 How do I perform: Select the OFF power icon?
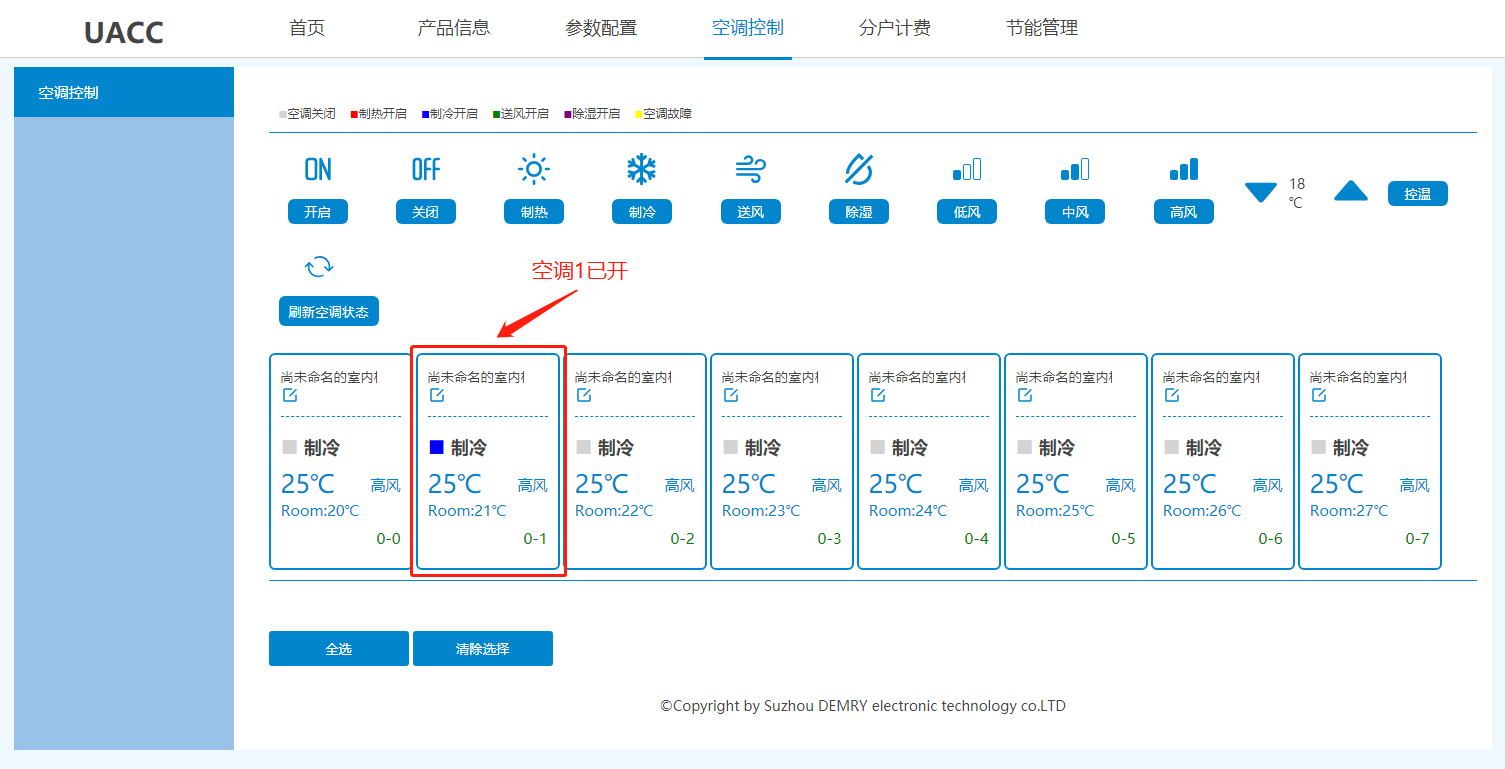426,168
